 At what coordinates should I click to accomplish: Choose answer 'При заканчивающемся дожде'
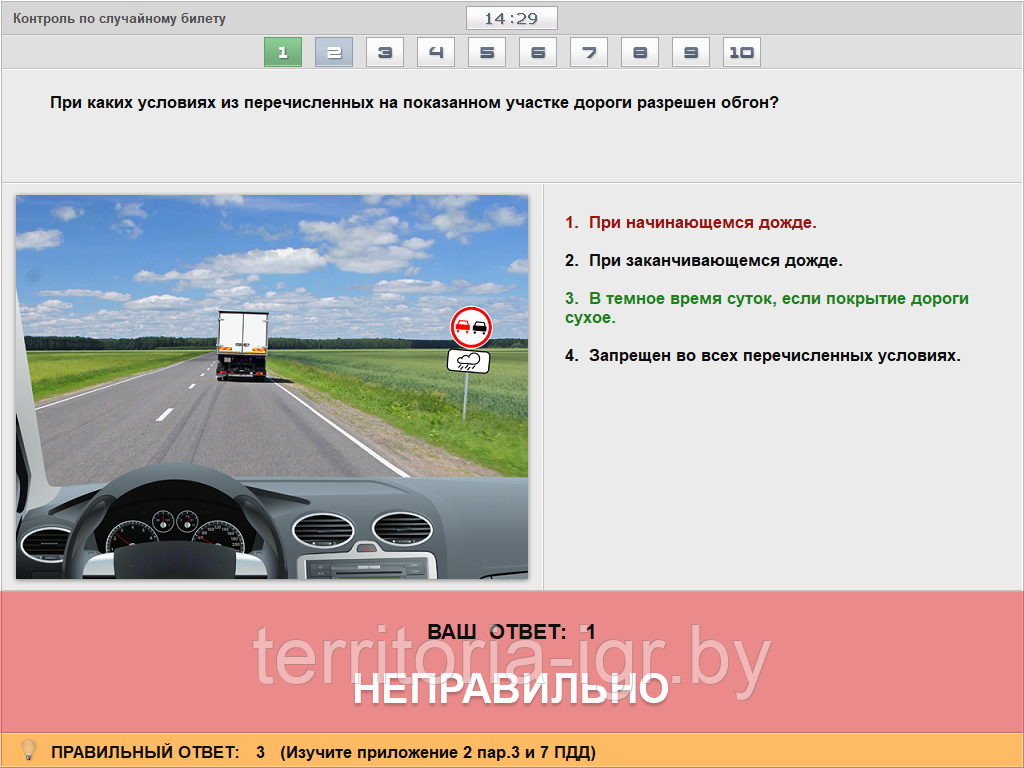click(x=715, y=261)
